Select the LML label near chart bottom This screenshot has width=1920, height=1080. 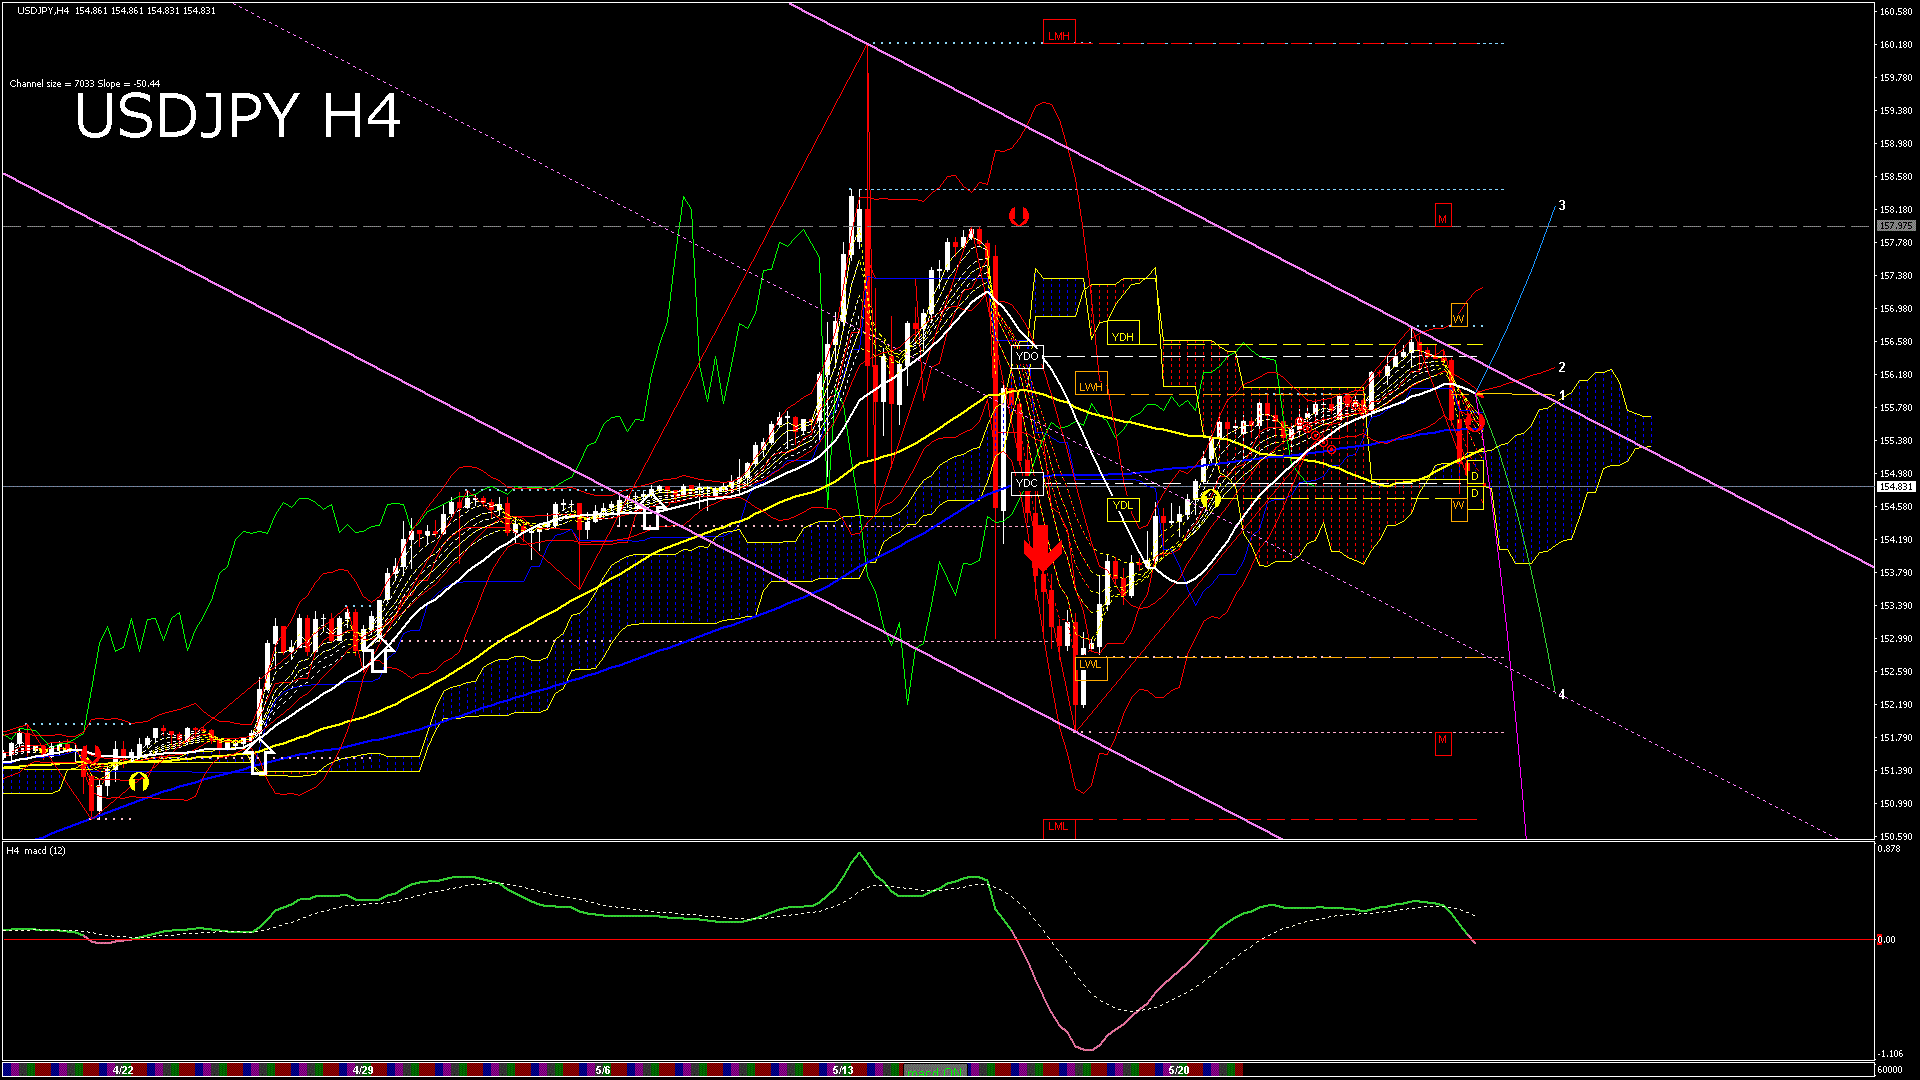point(1058,827)
